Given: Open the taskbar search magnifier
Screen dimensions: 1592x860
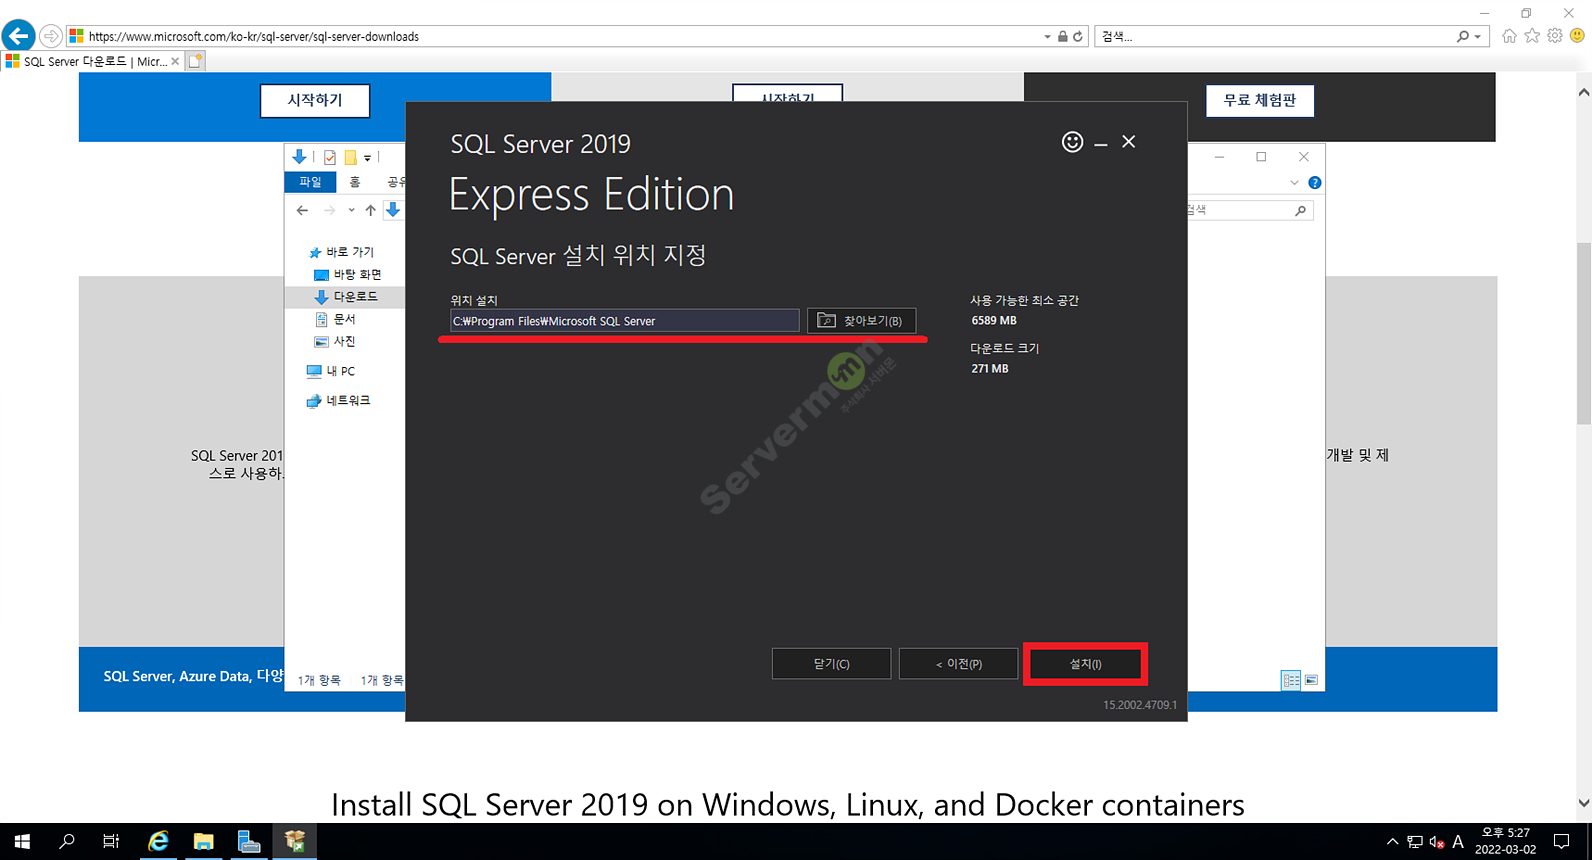Looking at the screenshot, I should pos(67,842).
